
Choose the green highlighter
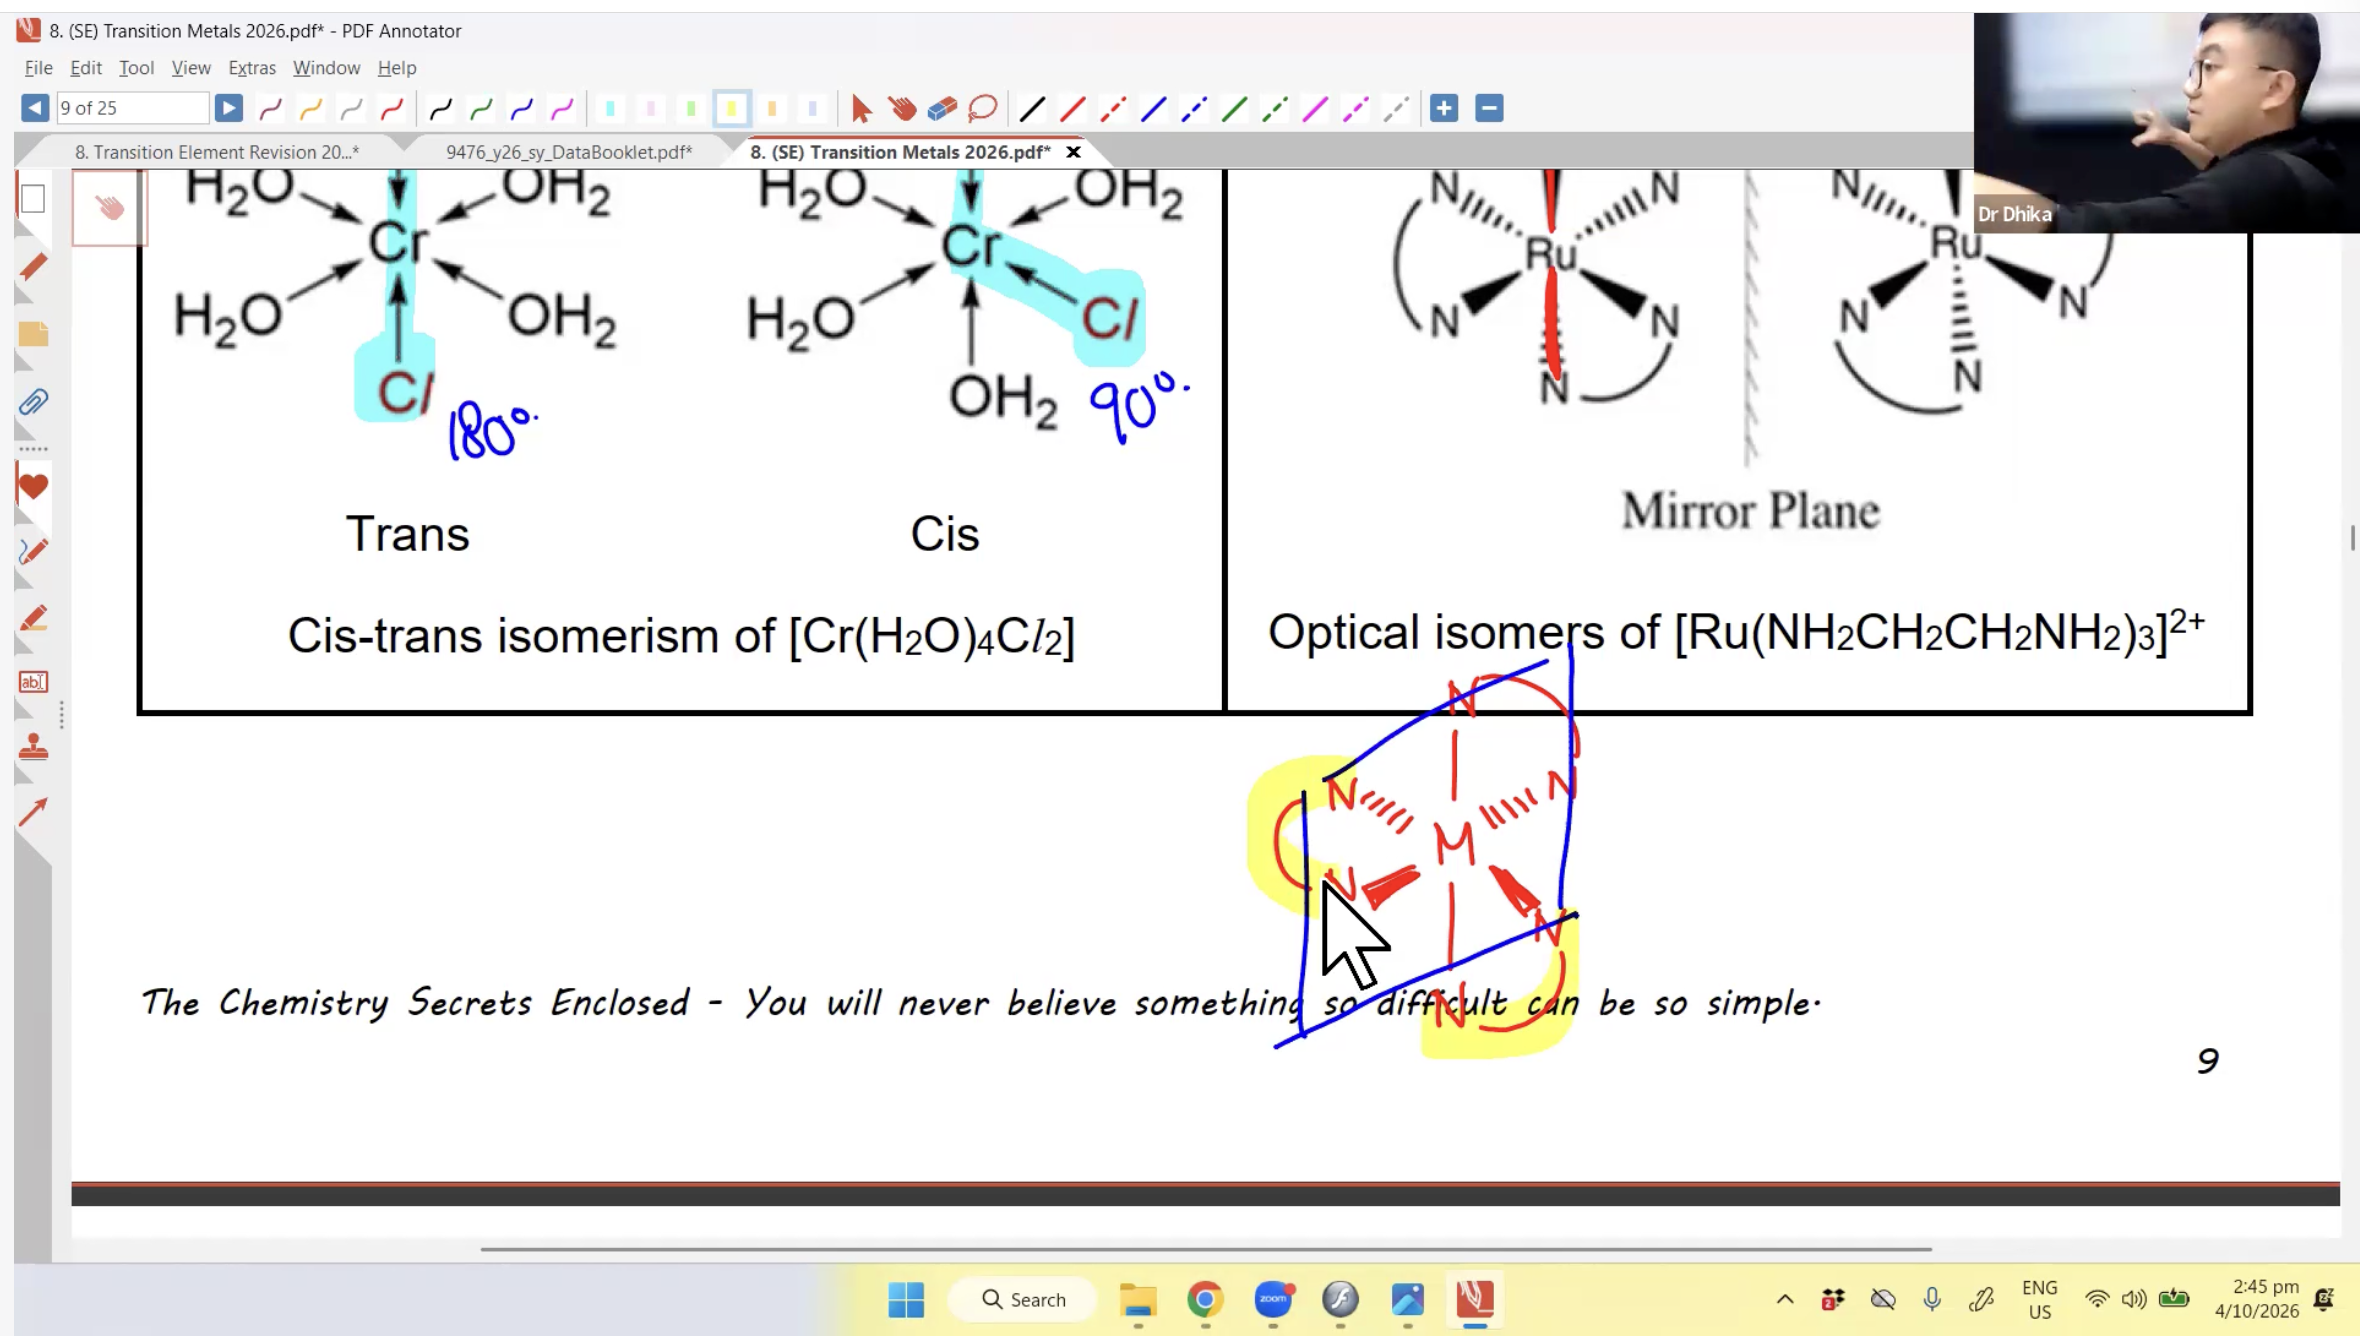click(x=691, y=108)
